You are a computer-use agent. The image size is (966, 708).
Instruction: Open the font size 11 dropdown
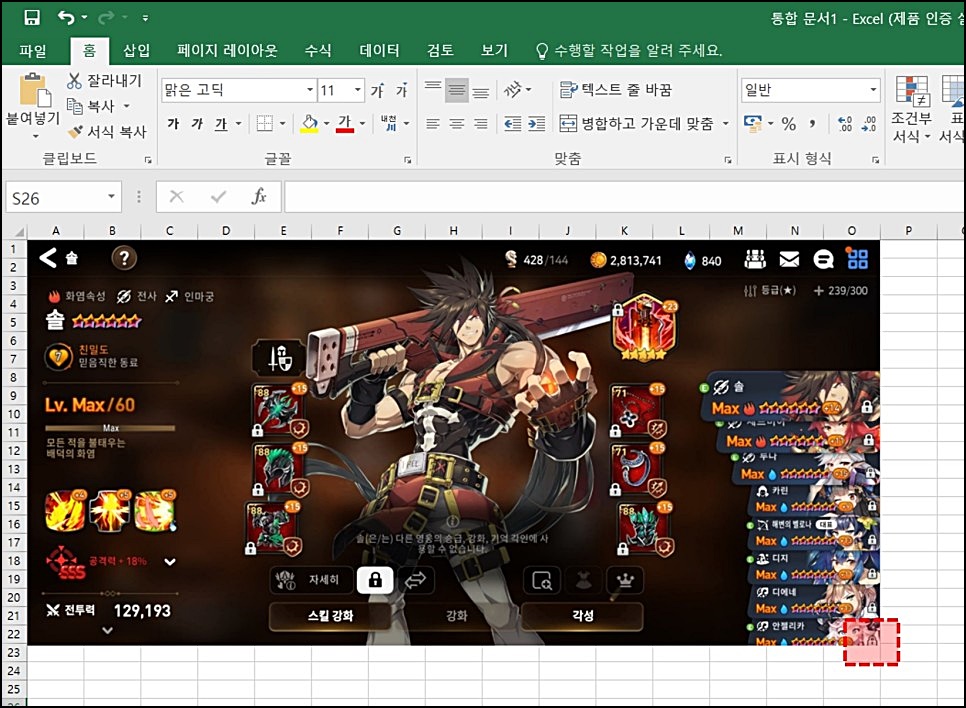pos(358,91)
